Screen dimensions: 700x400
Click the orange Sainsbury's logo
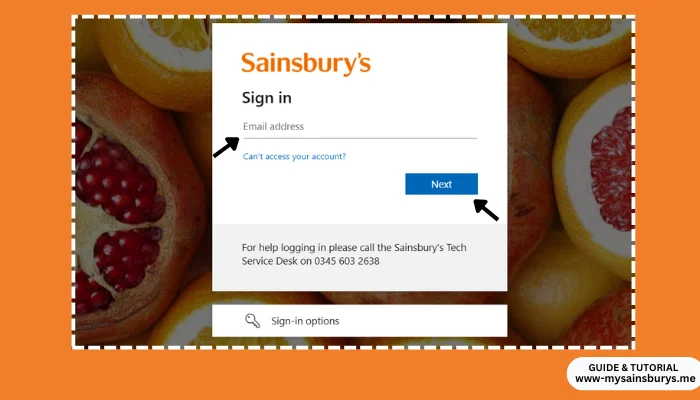point(306,63)
